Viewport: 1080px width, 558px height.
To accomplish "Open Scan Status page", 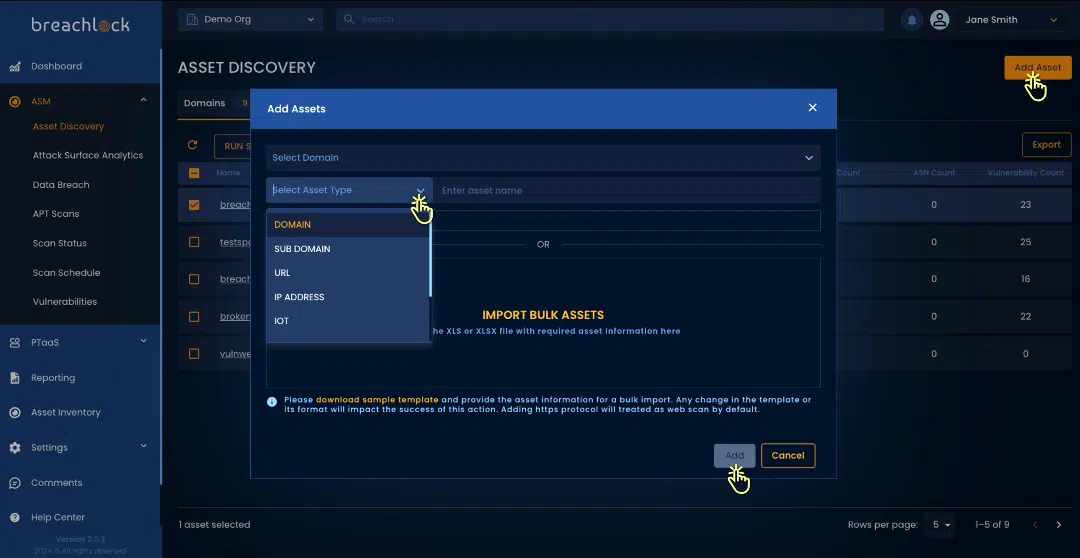I will (x=59, y=243).
